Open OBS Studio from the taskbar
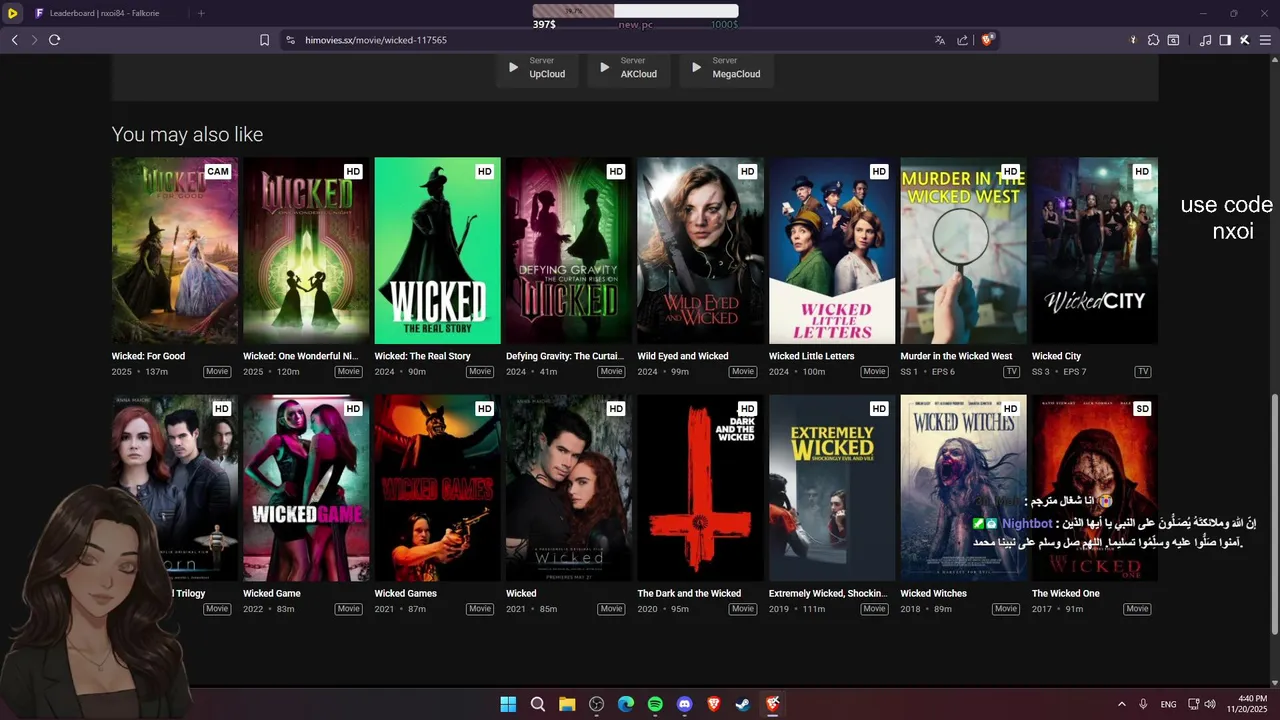This screenshot has height=720, width=1280. (597, 704)
